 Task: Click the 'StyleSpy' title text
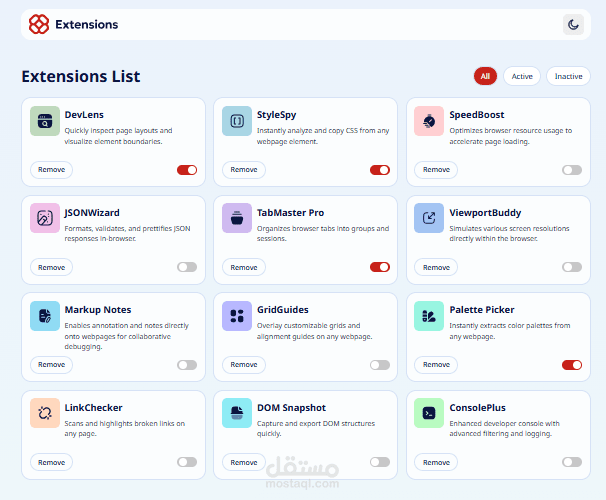click(276, 115)
